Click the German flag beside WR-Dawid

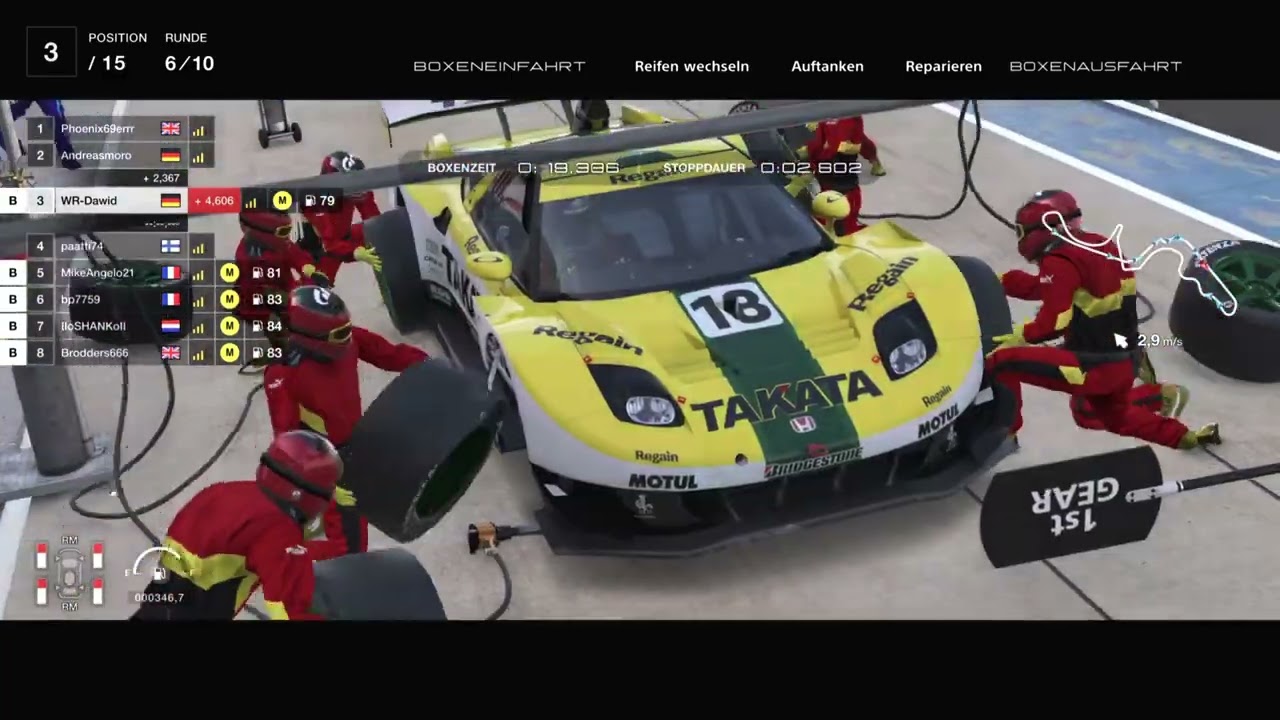[x=171, y=200]
